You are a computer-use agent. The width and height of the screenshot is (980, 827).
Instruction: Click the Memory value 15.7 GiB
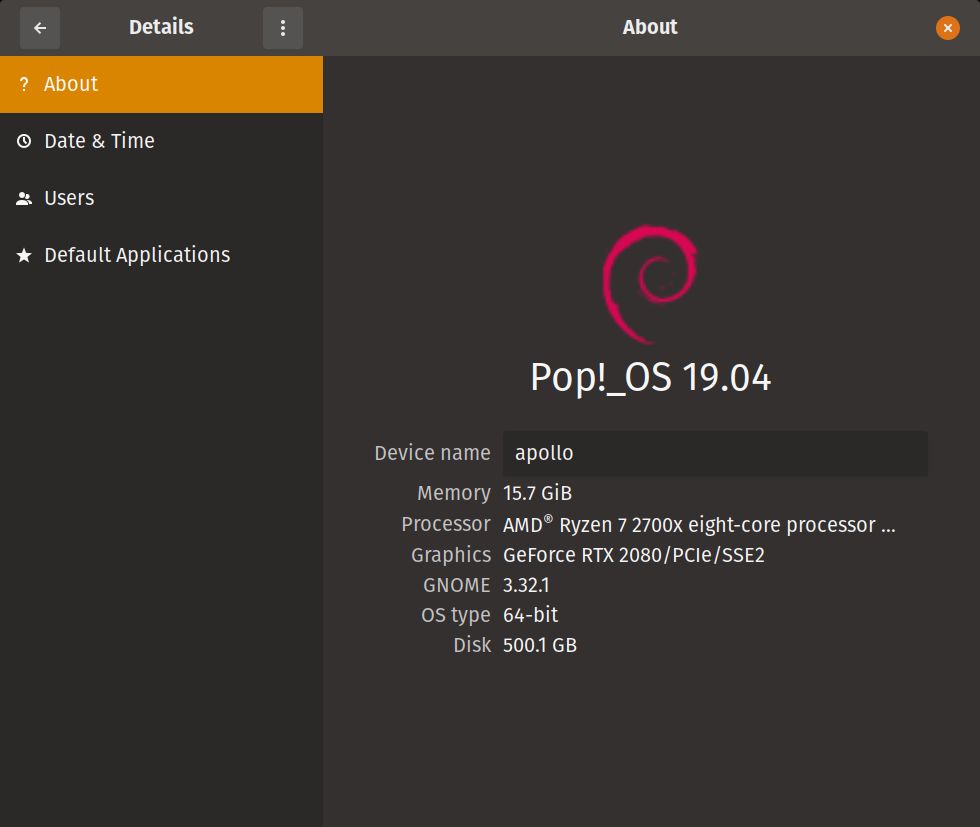click(x=536, y=493)
